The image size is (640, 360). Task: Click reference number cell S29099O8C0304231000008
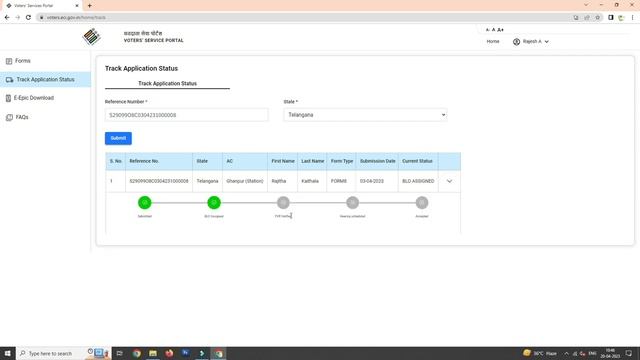(159, 181)
